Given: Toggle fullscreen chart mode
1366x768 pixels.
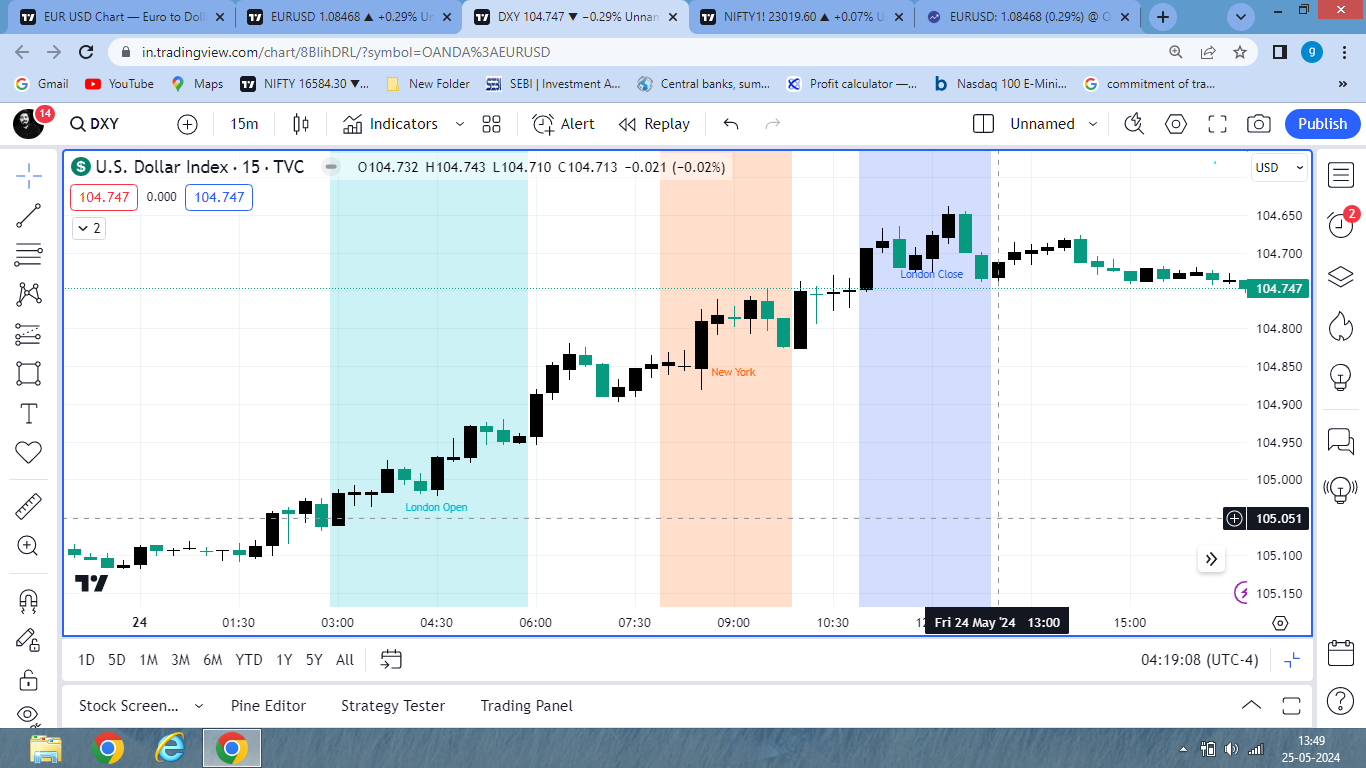Looking at the screenshot, I should [x=1216, y=124].
